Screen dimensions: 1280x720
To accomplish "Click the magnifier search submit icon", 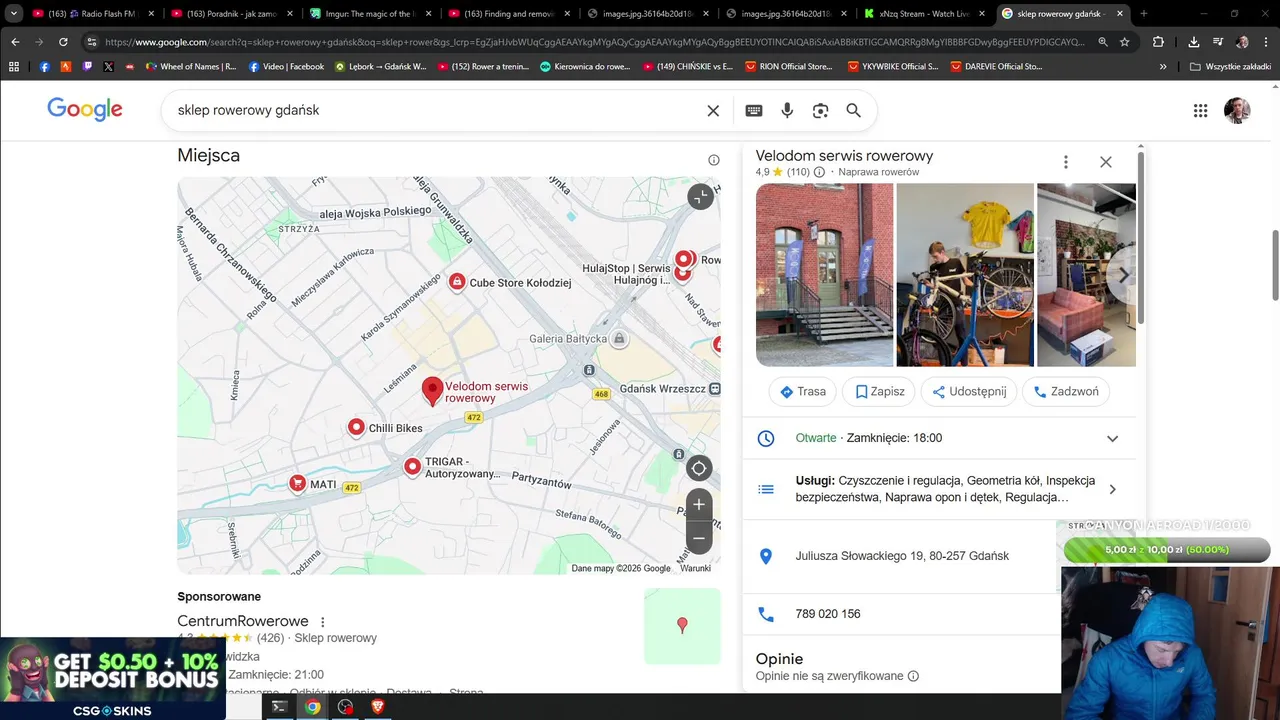I will pos(853,111).
